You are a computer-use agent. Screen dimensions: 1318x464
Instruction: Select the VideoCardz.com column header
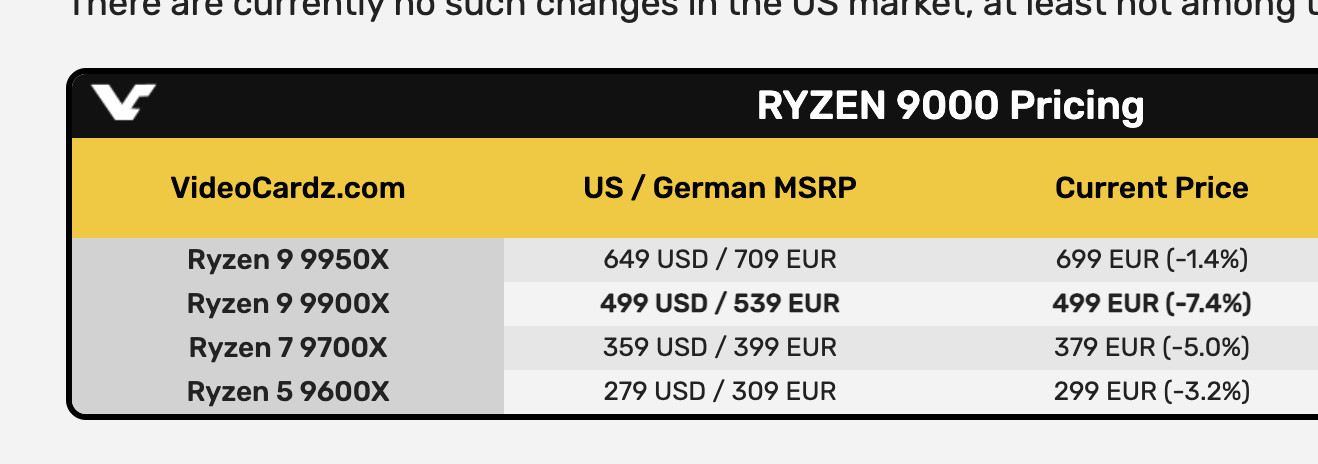(x=288, y=188)
